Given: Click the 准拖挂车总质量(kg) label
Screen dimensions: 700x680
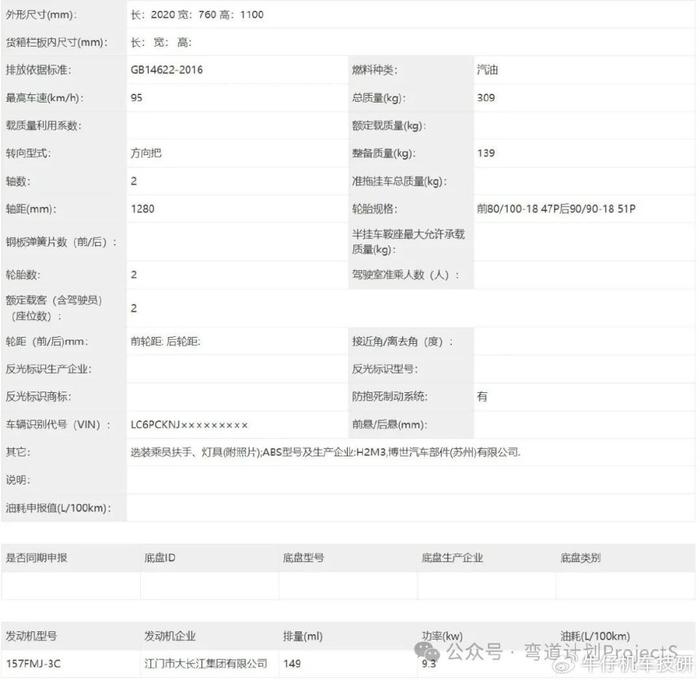Looking at the screenshot, I should [399, 181].
